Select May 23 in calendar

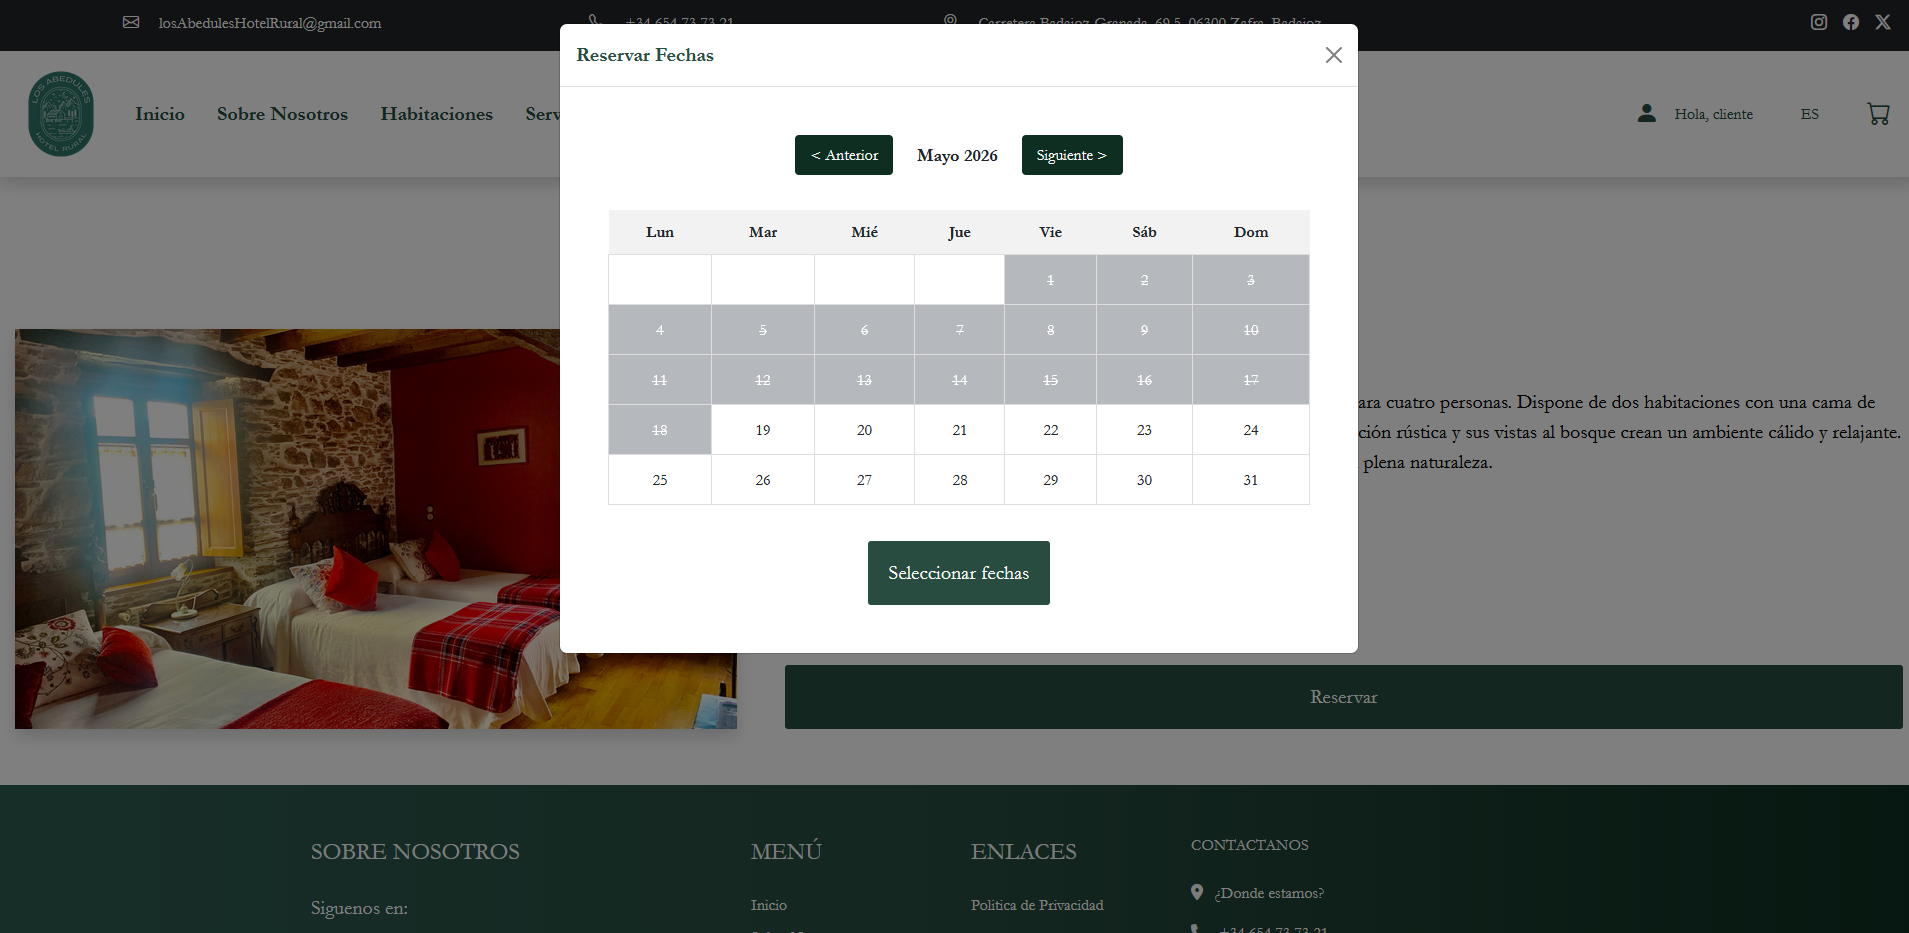point(1144,430)
